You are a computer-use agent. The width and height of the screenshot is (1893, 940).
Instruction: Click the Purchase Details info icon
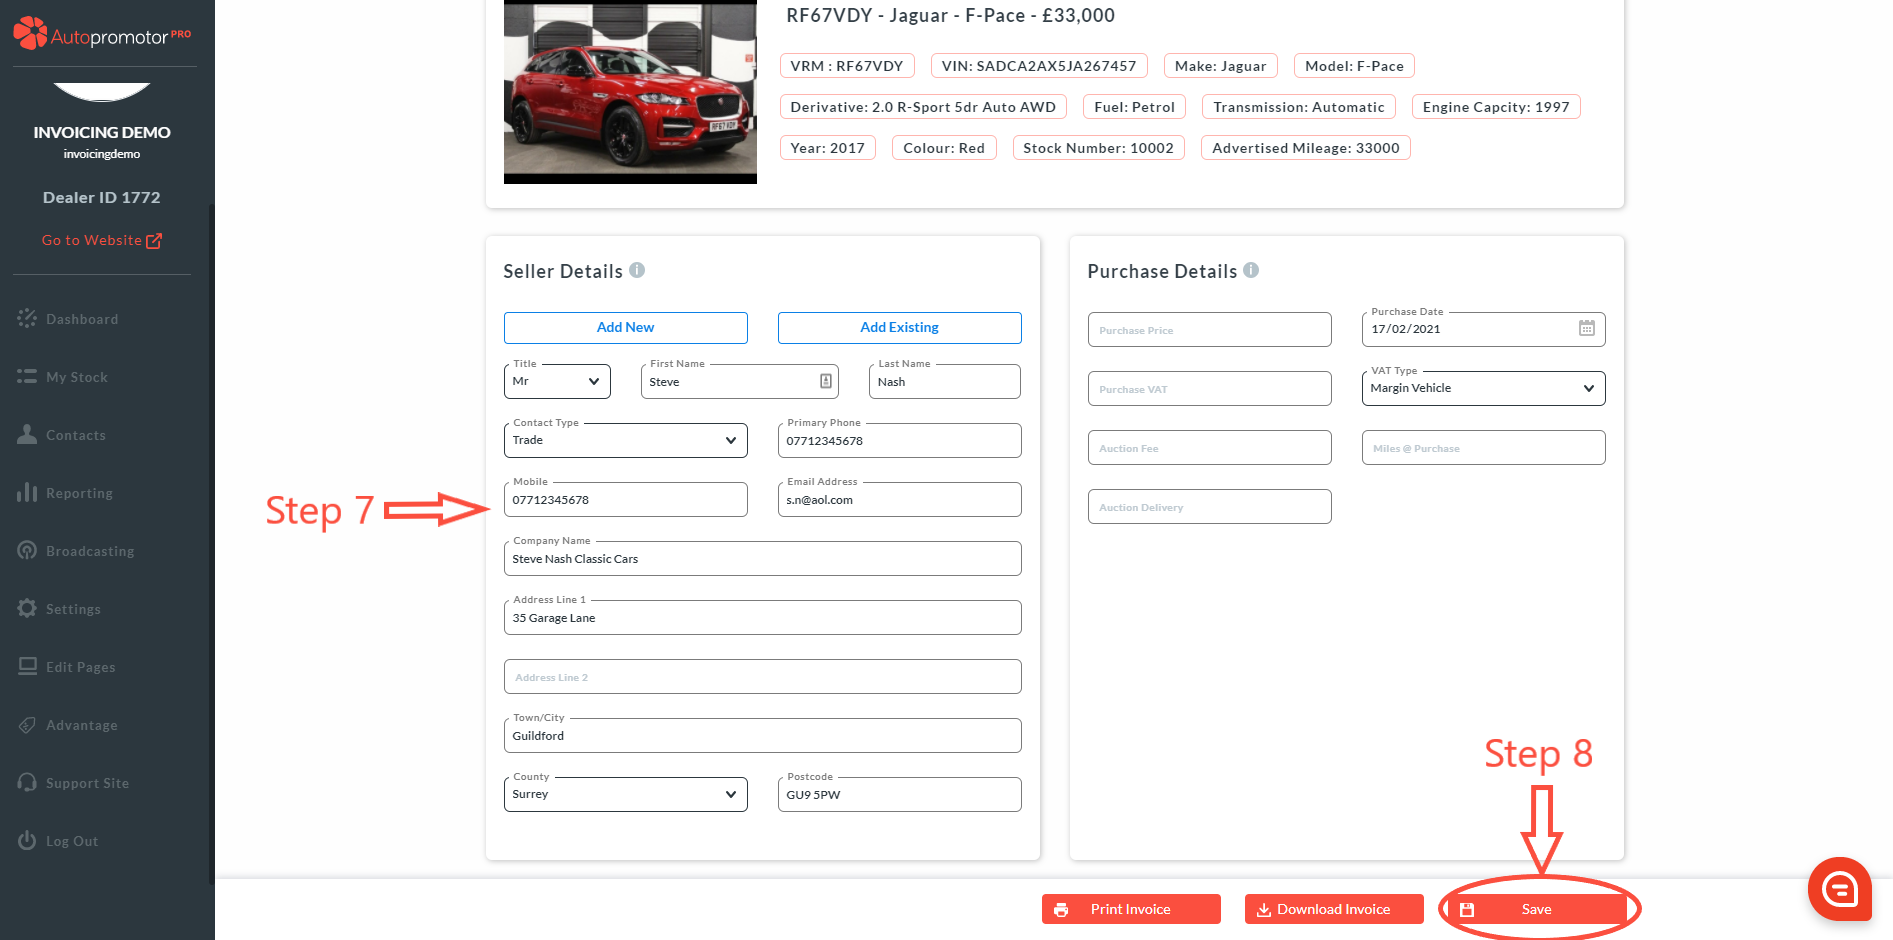pos(1251,270)
